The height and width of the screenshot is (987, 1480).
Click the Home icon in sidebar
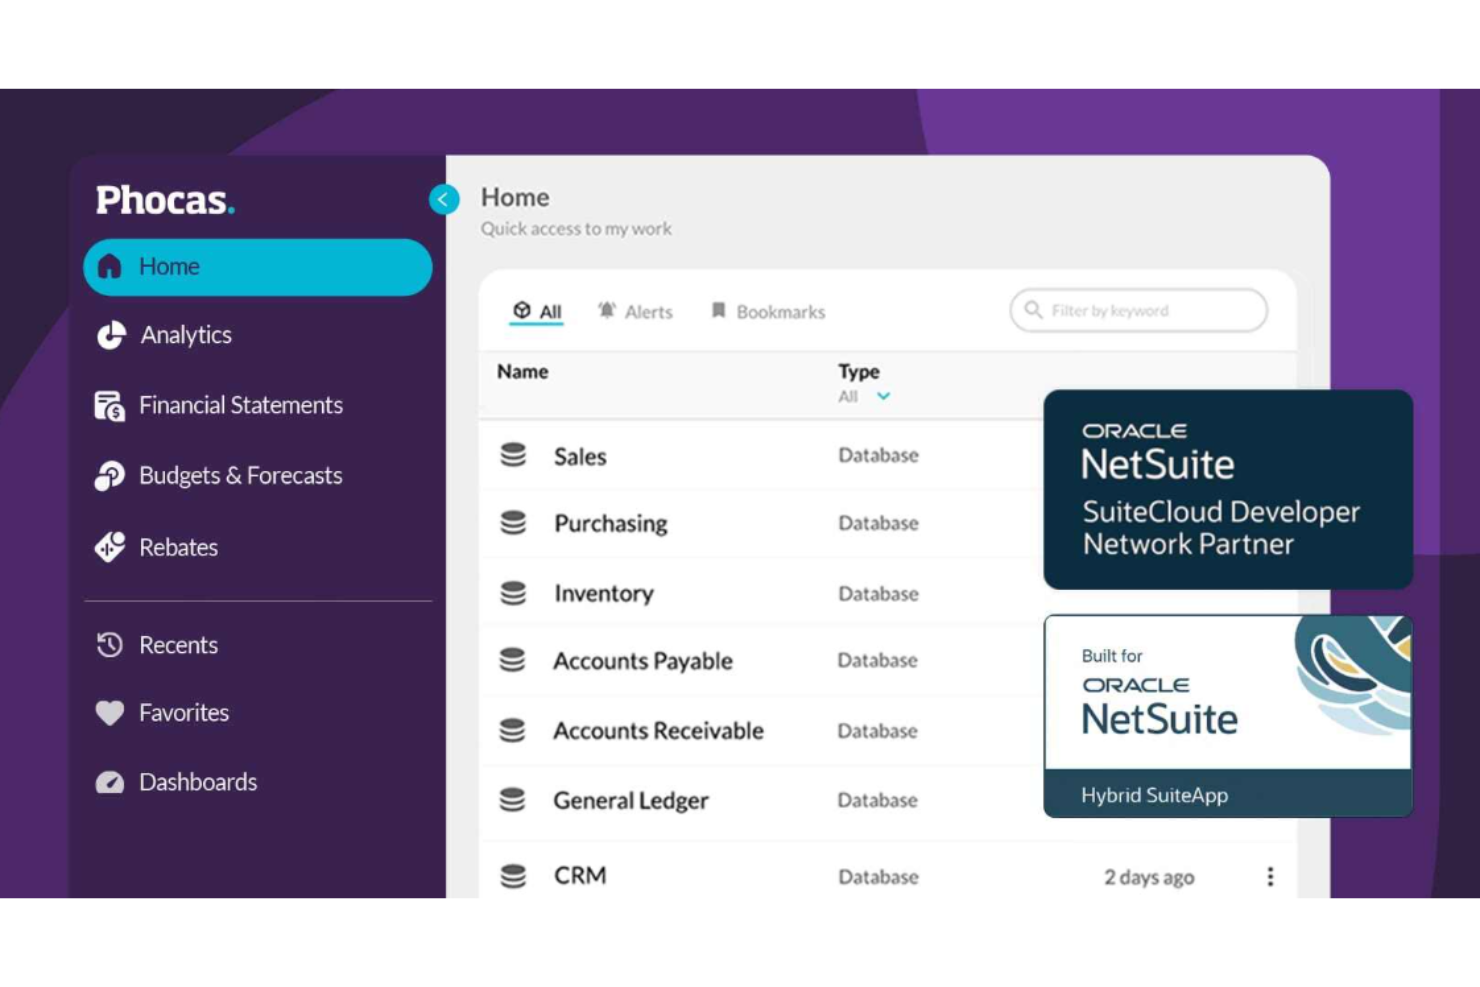pos(109,266)
